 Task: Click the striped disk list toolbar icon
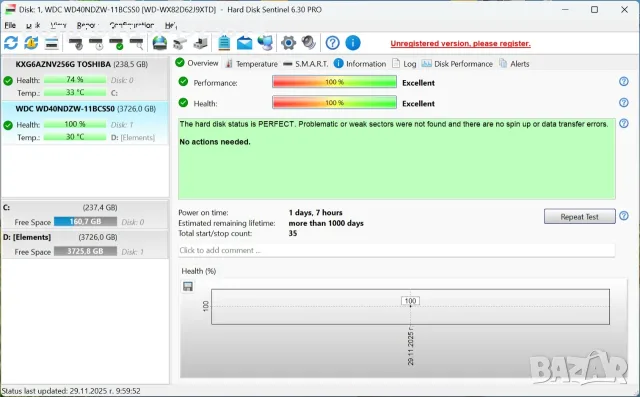coord(51,43)
